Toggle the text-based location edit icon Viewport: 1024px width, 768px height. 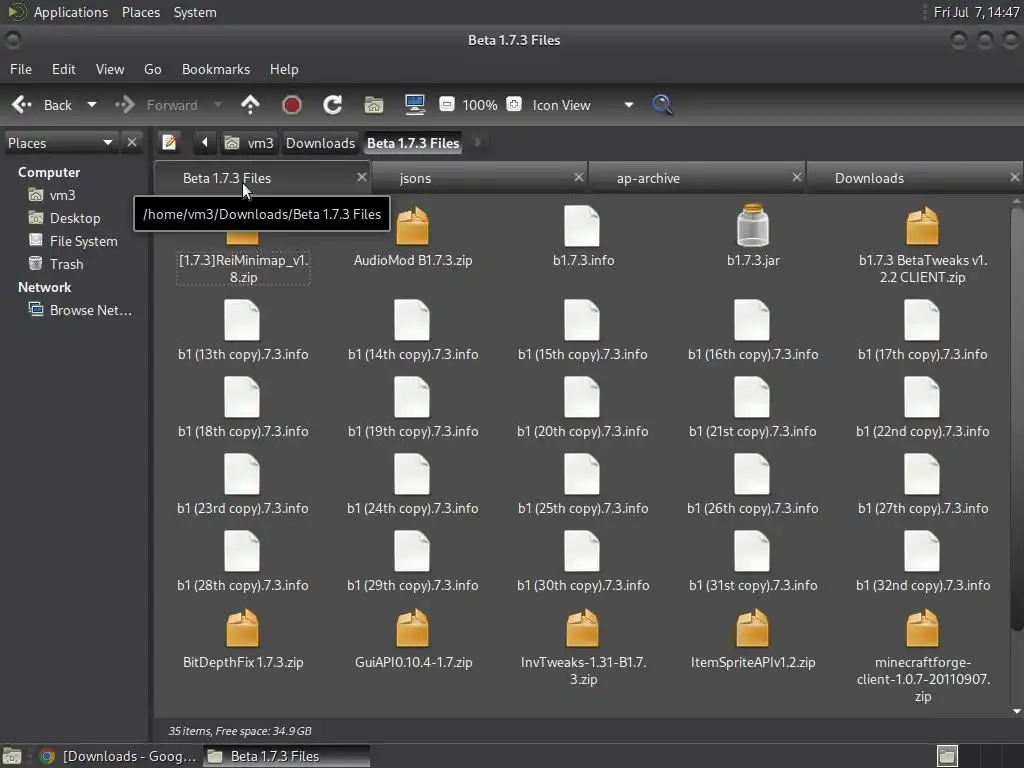(169, 142)
